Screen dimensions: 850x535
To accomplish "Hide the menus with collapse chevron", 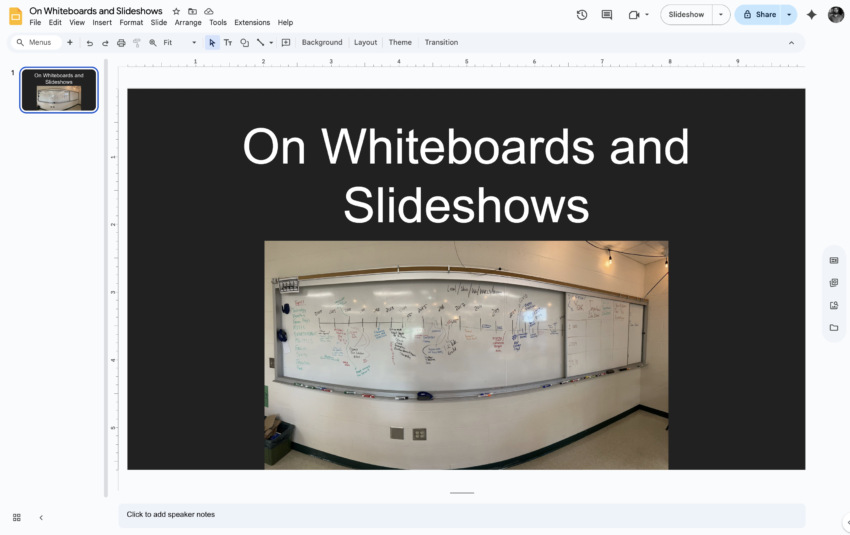I will coord(791,43).
